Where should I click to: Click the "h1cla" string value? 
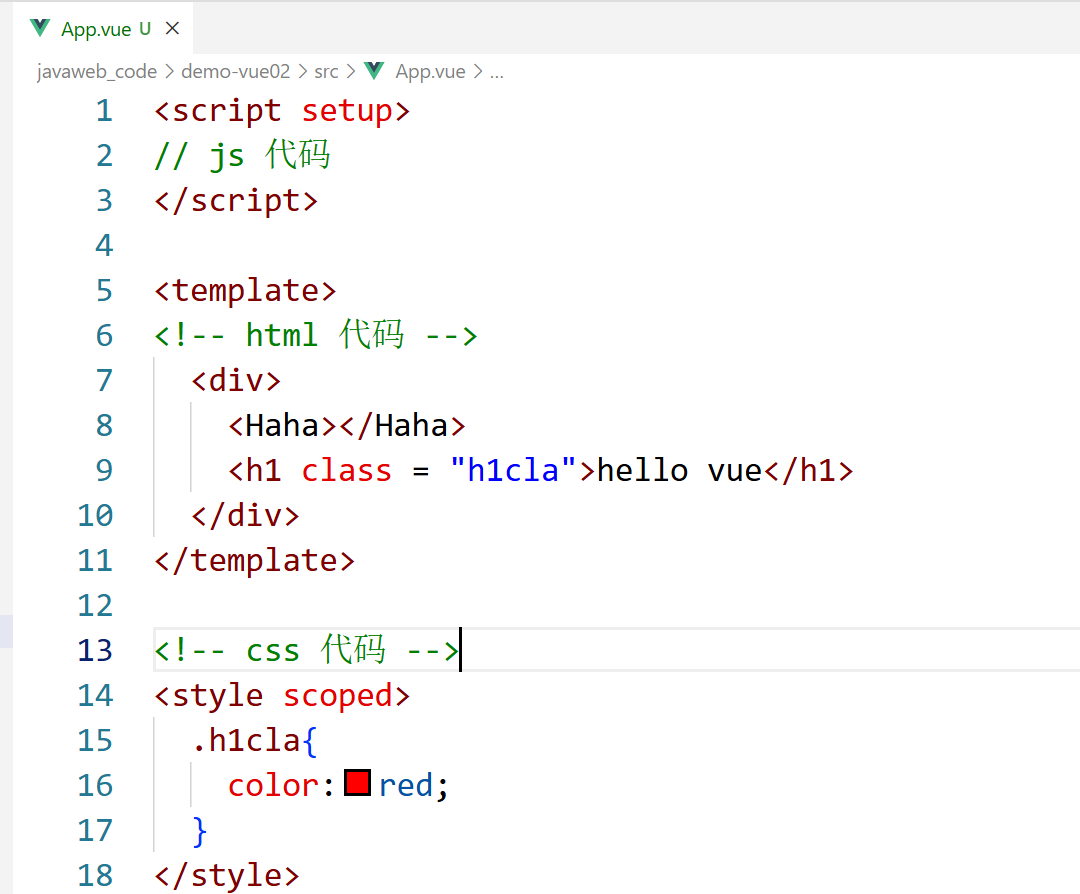513,470
